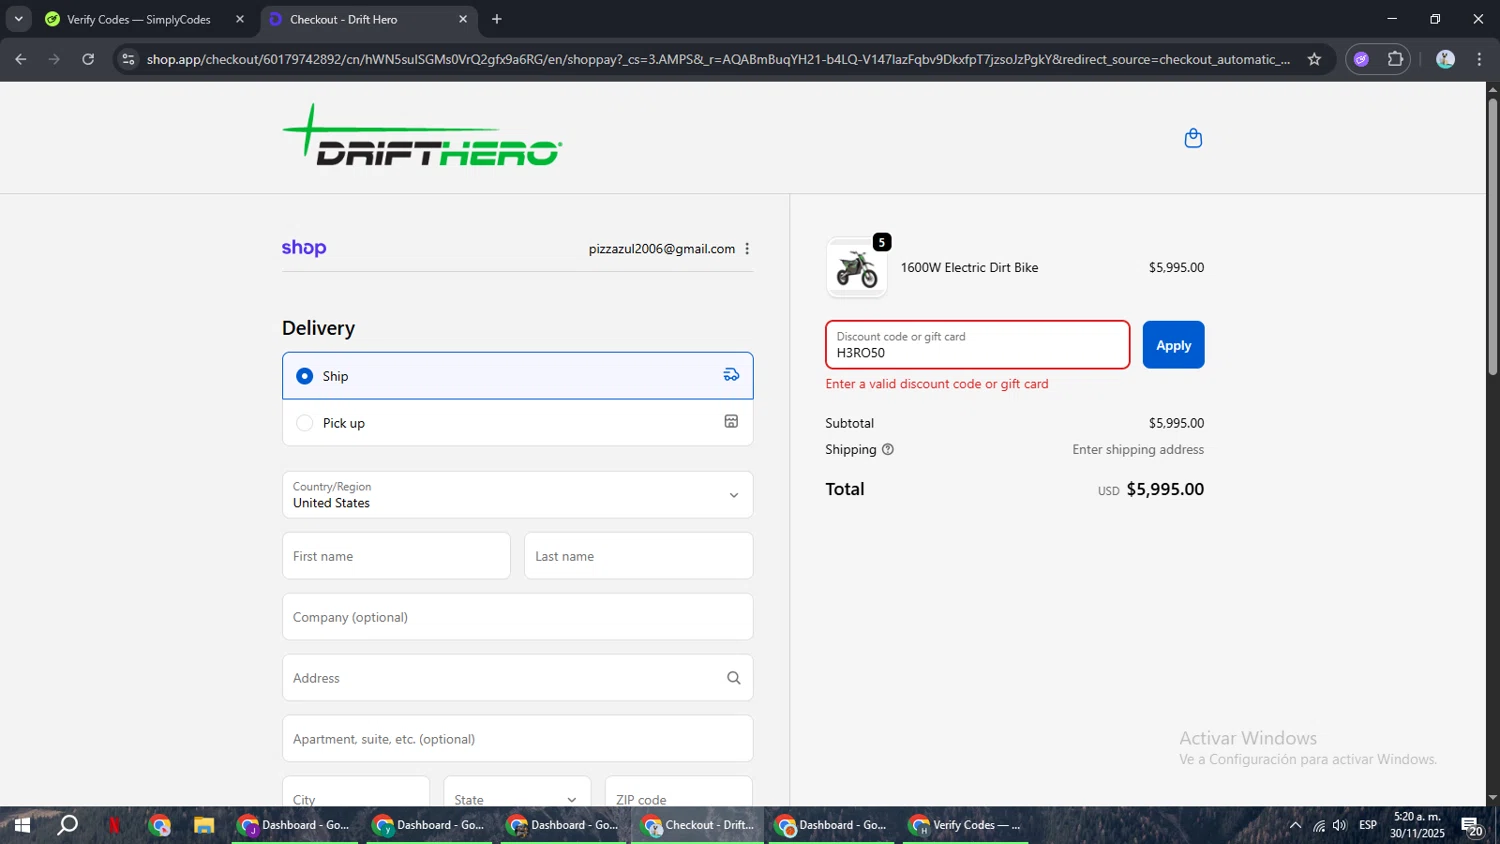Close the Verify Codes — SimplyCodes tab
Image resolution: width=1500 pixels, height=844 pixels.
tap(240, 19)
